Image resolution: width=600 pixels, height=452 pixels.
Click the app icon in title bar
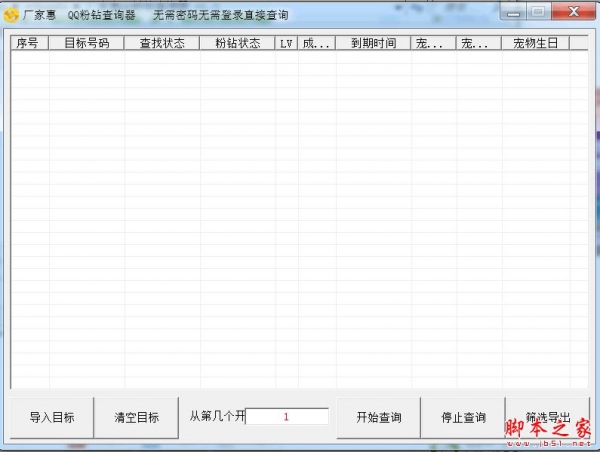click(x=11, y=15)
